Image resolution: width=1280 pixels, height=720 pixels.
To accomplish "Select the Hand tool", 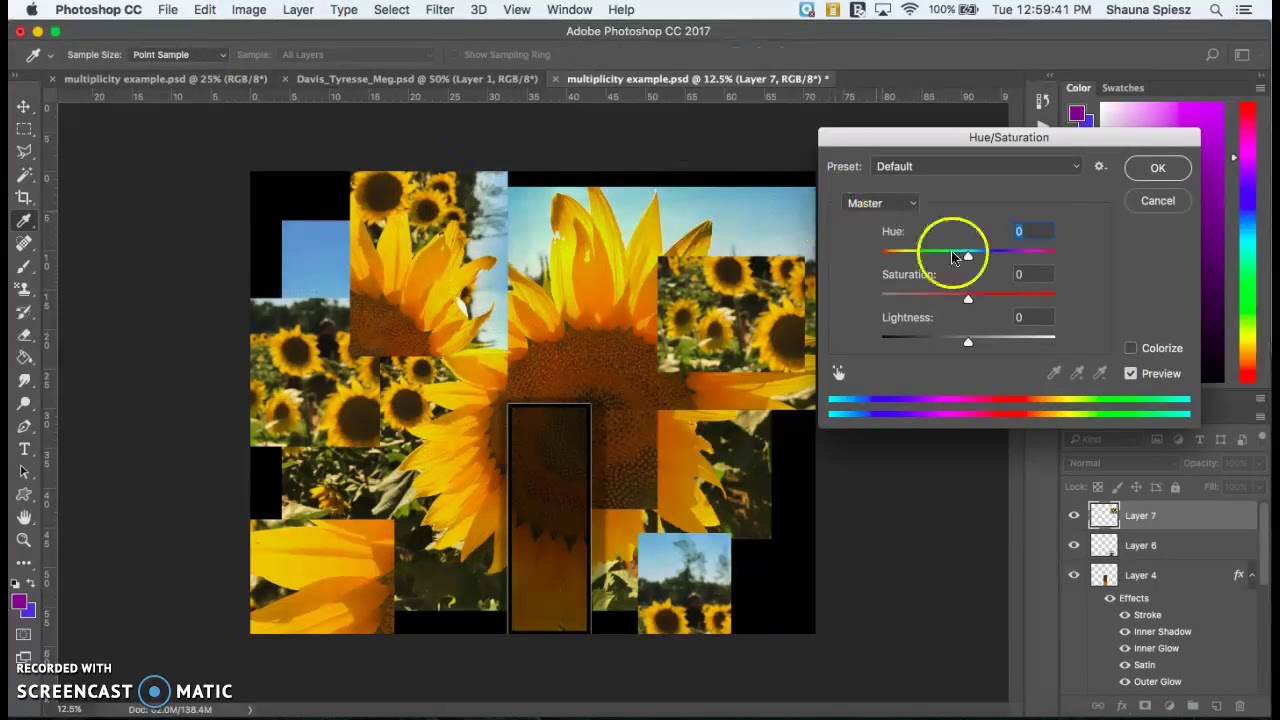I will (x=24, y=517).
